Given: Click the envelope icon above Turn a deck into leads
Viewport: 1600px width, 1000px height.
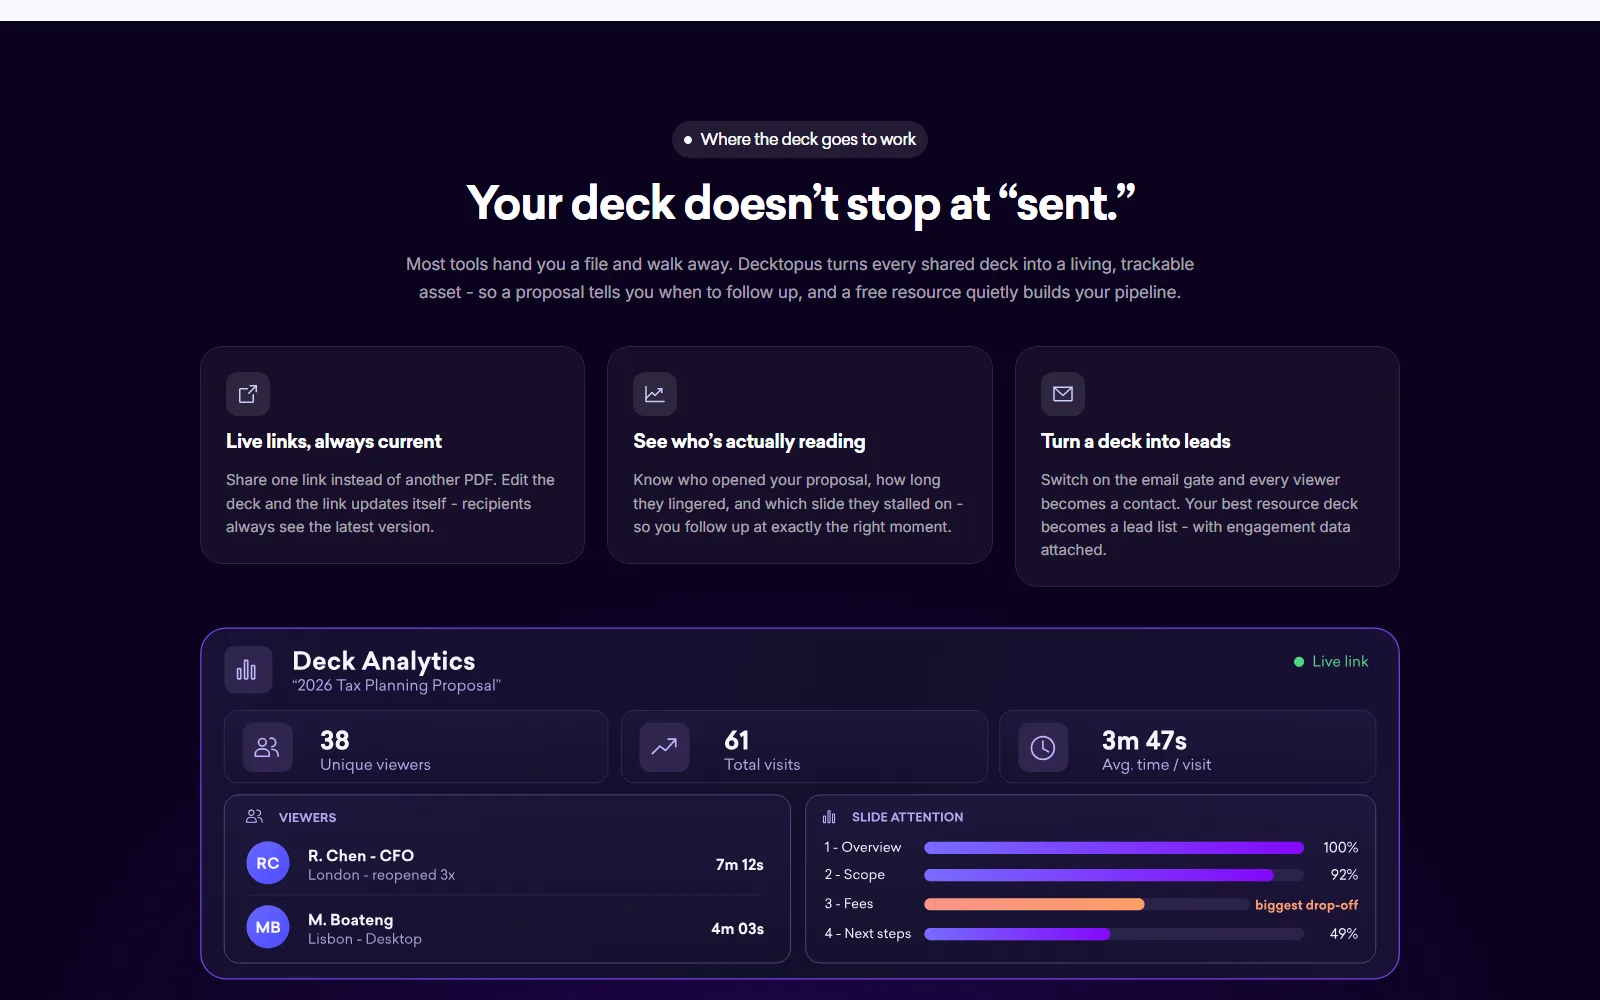Looking at the screenshot, I should [1063, 394].
